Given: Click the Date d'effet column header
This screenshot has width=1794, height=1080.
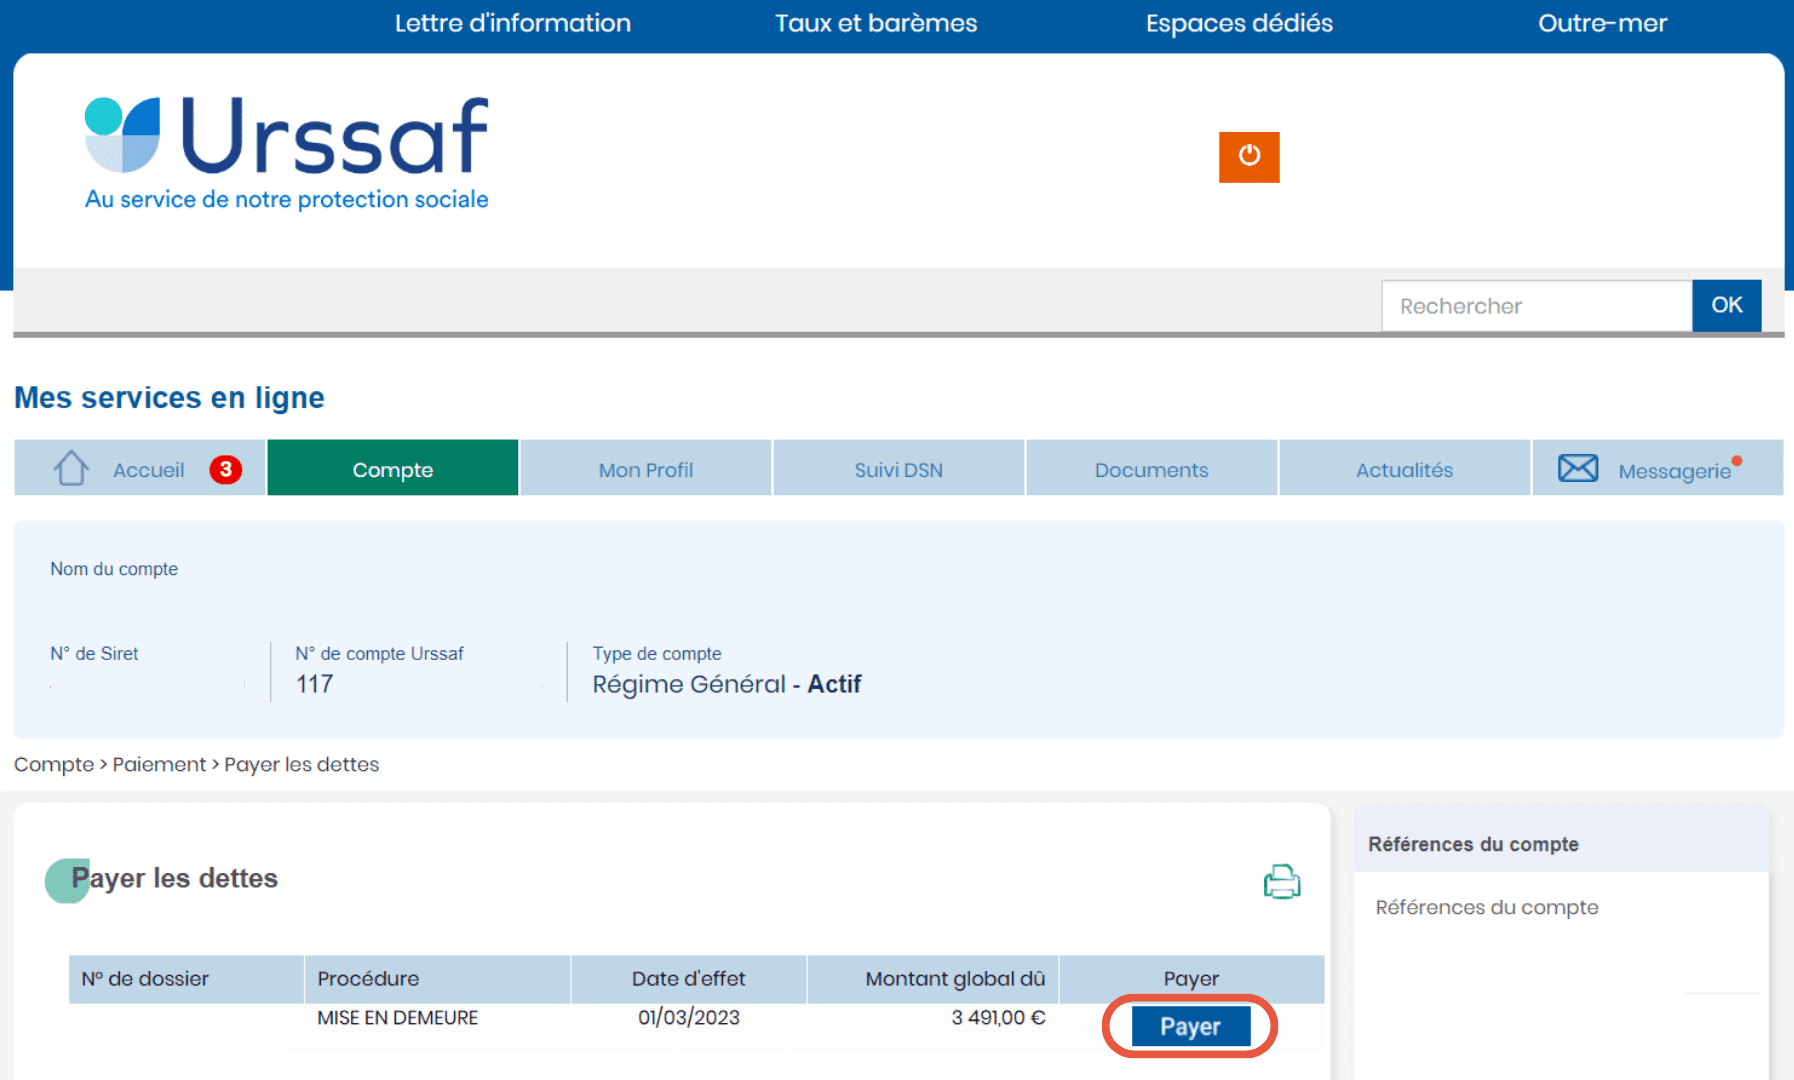Looking at the screenshot, I should [x=689, y=979].
